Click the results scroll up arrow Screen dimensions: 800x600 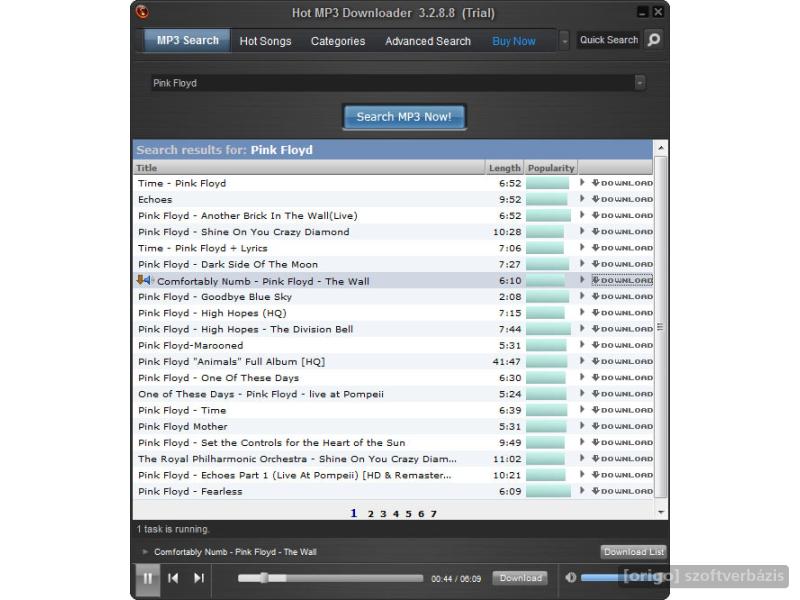(661, 148)
